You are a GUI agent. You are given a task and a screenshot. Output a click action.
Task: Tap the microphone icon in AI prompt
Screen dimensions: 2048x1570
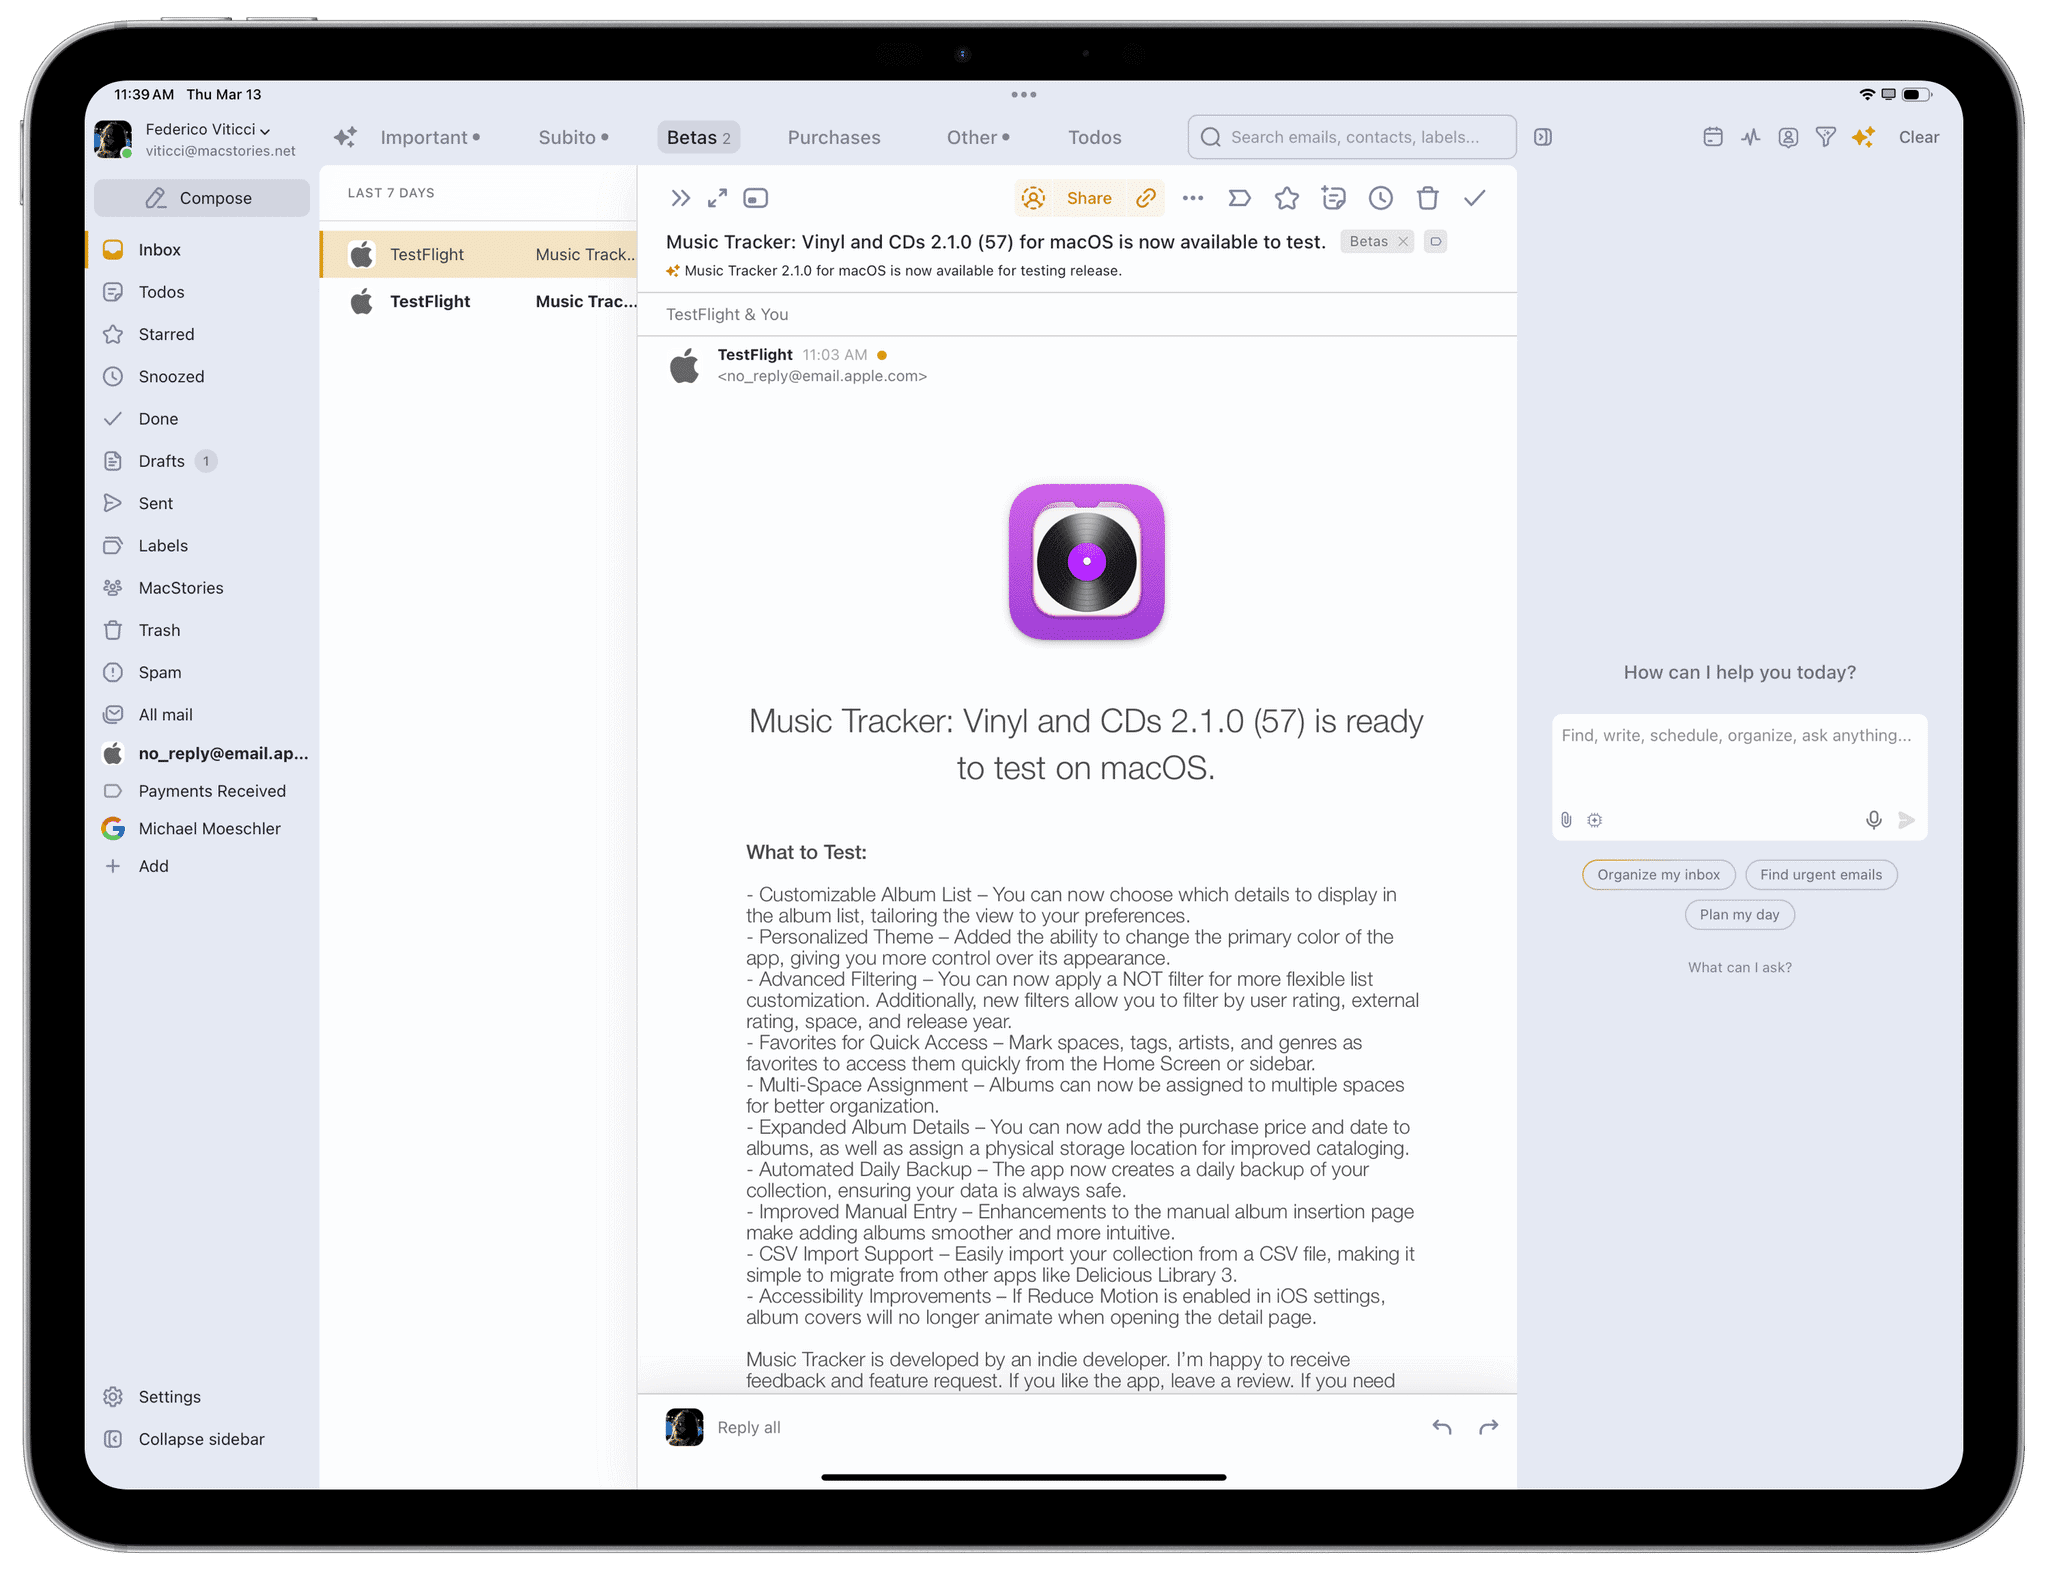(1874, 820)
